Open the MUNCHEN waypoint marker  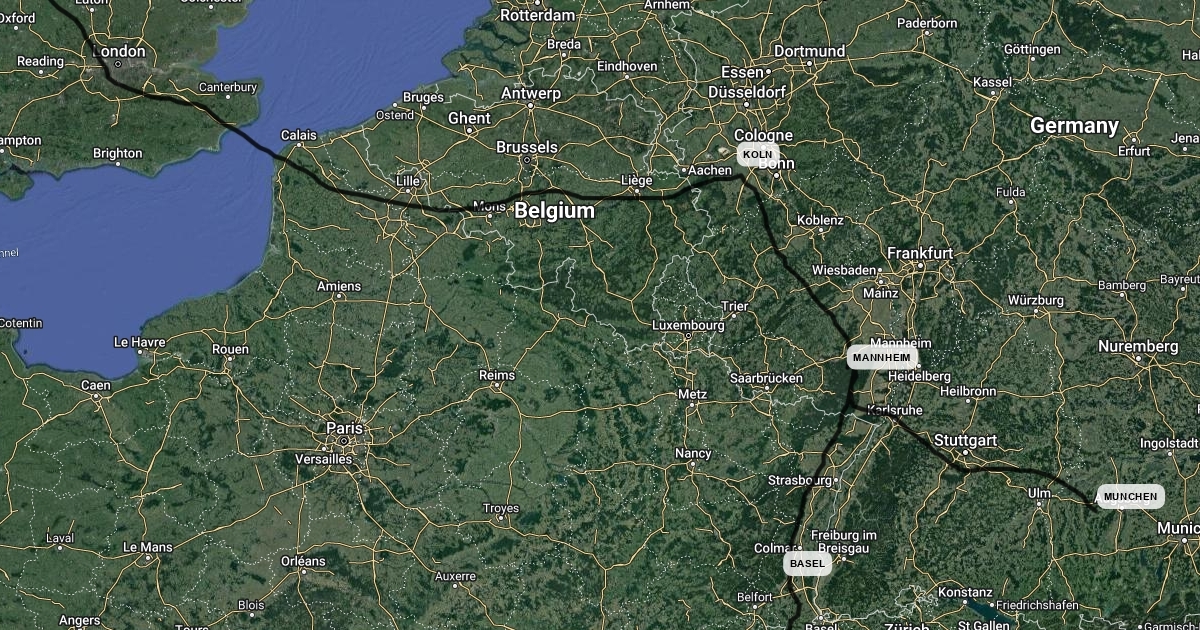[1130, 496]
